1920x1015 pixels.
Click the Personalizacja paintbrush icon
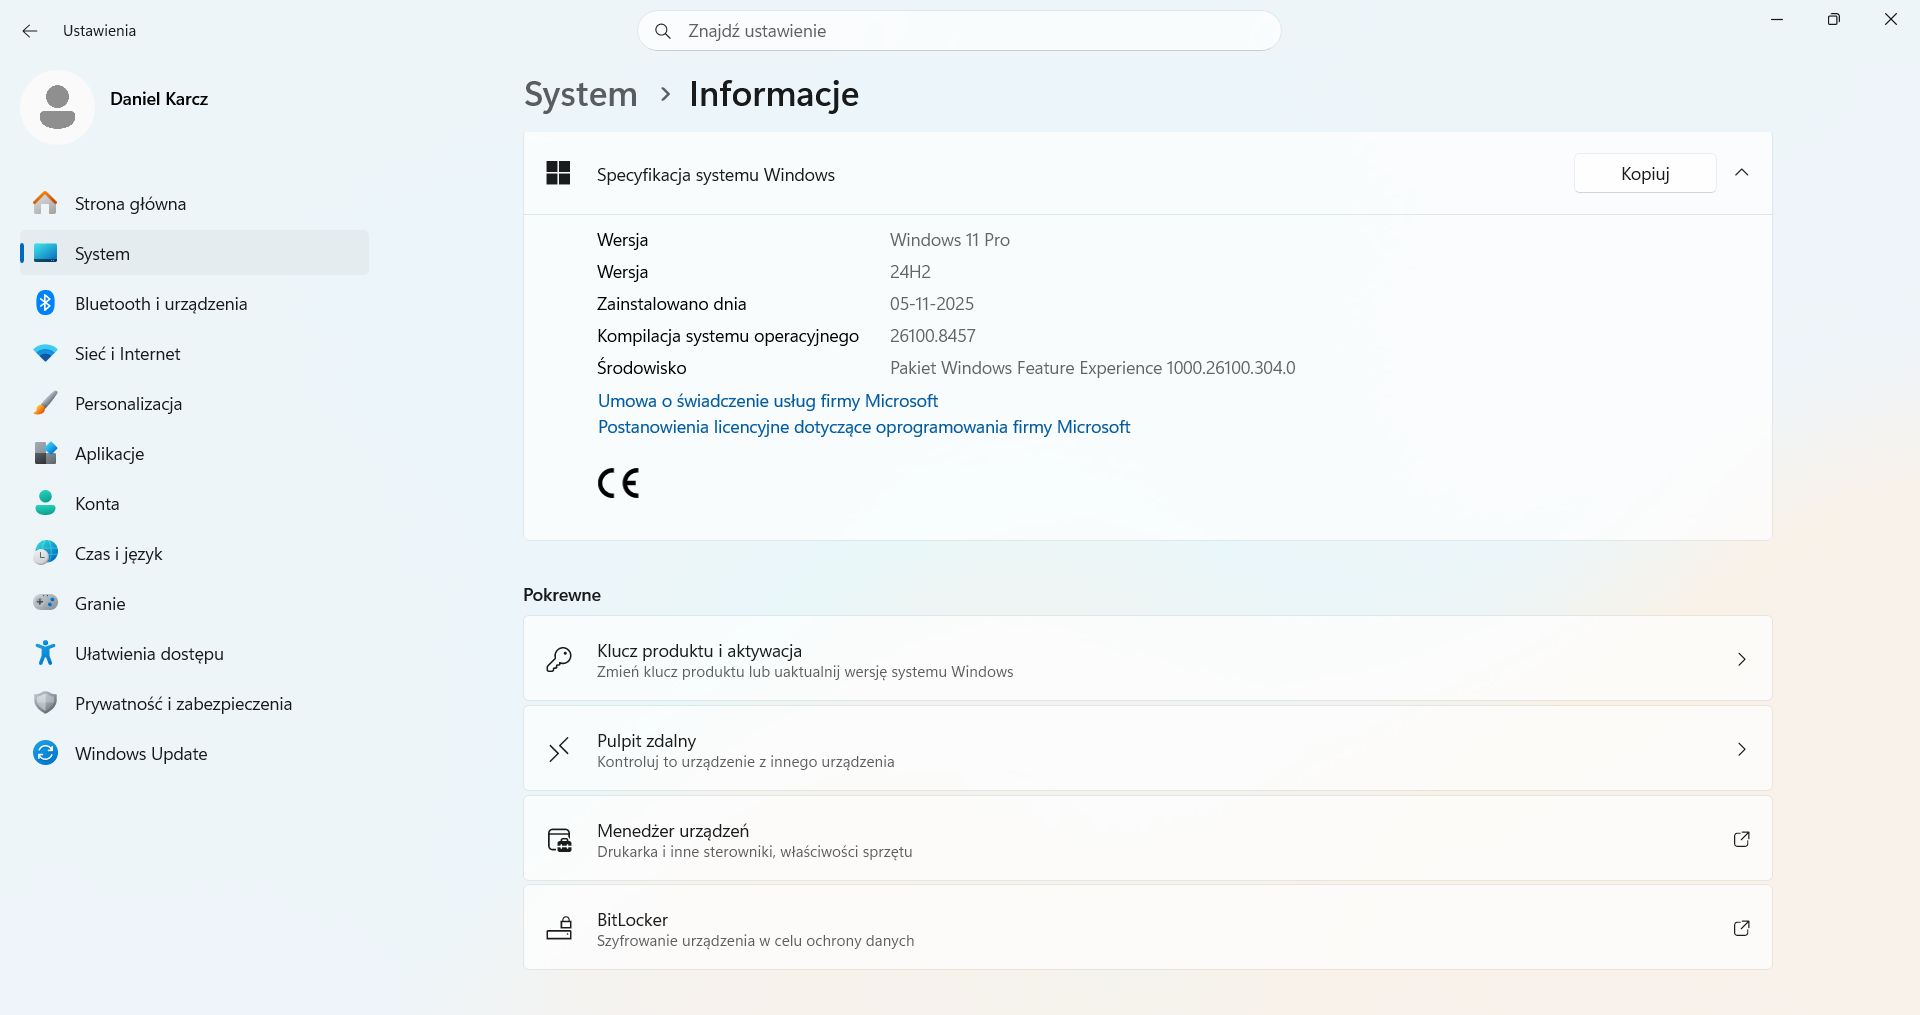coord(45,403)
